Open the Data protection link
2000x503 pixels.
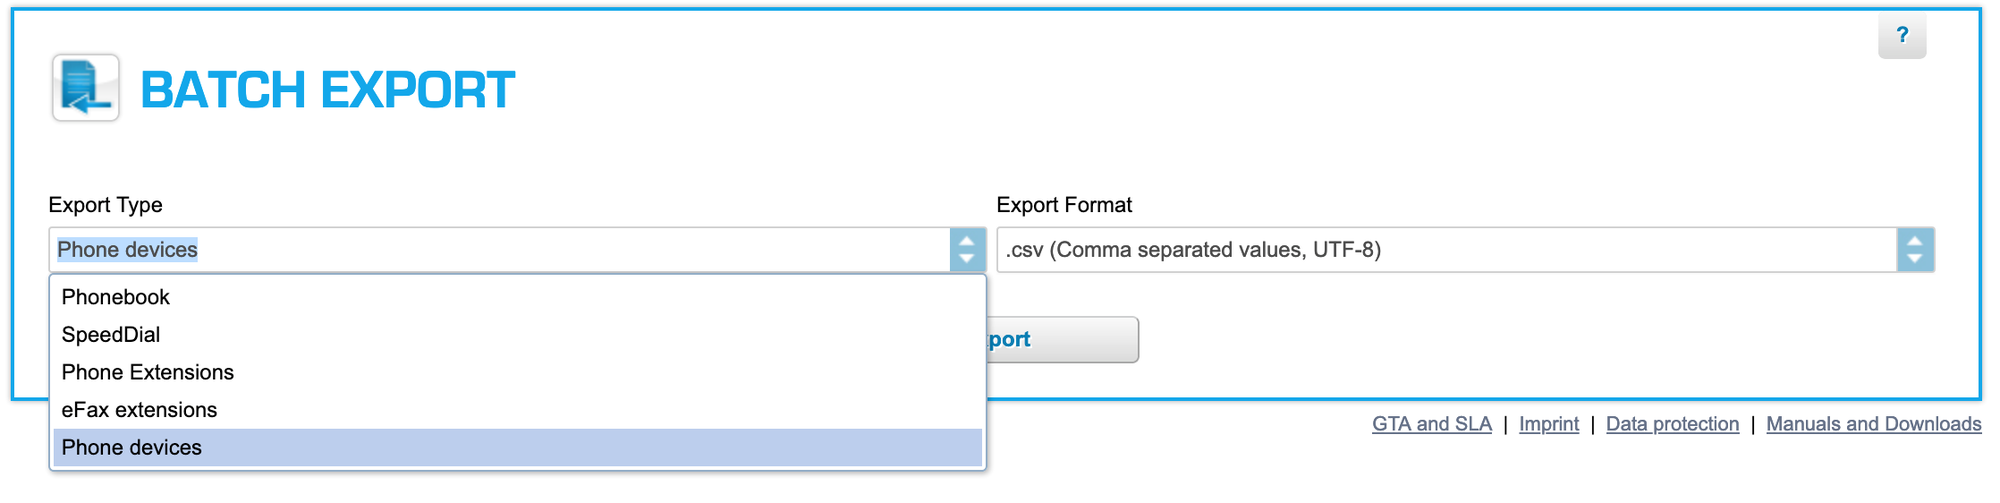[1672, 424]
